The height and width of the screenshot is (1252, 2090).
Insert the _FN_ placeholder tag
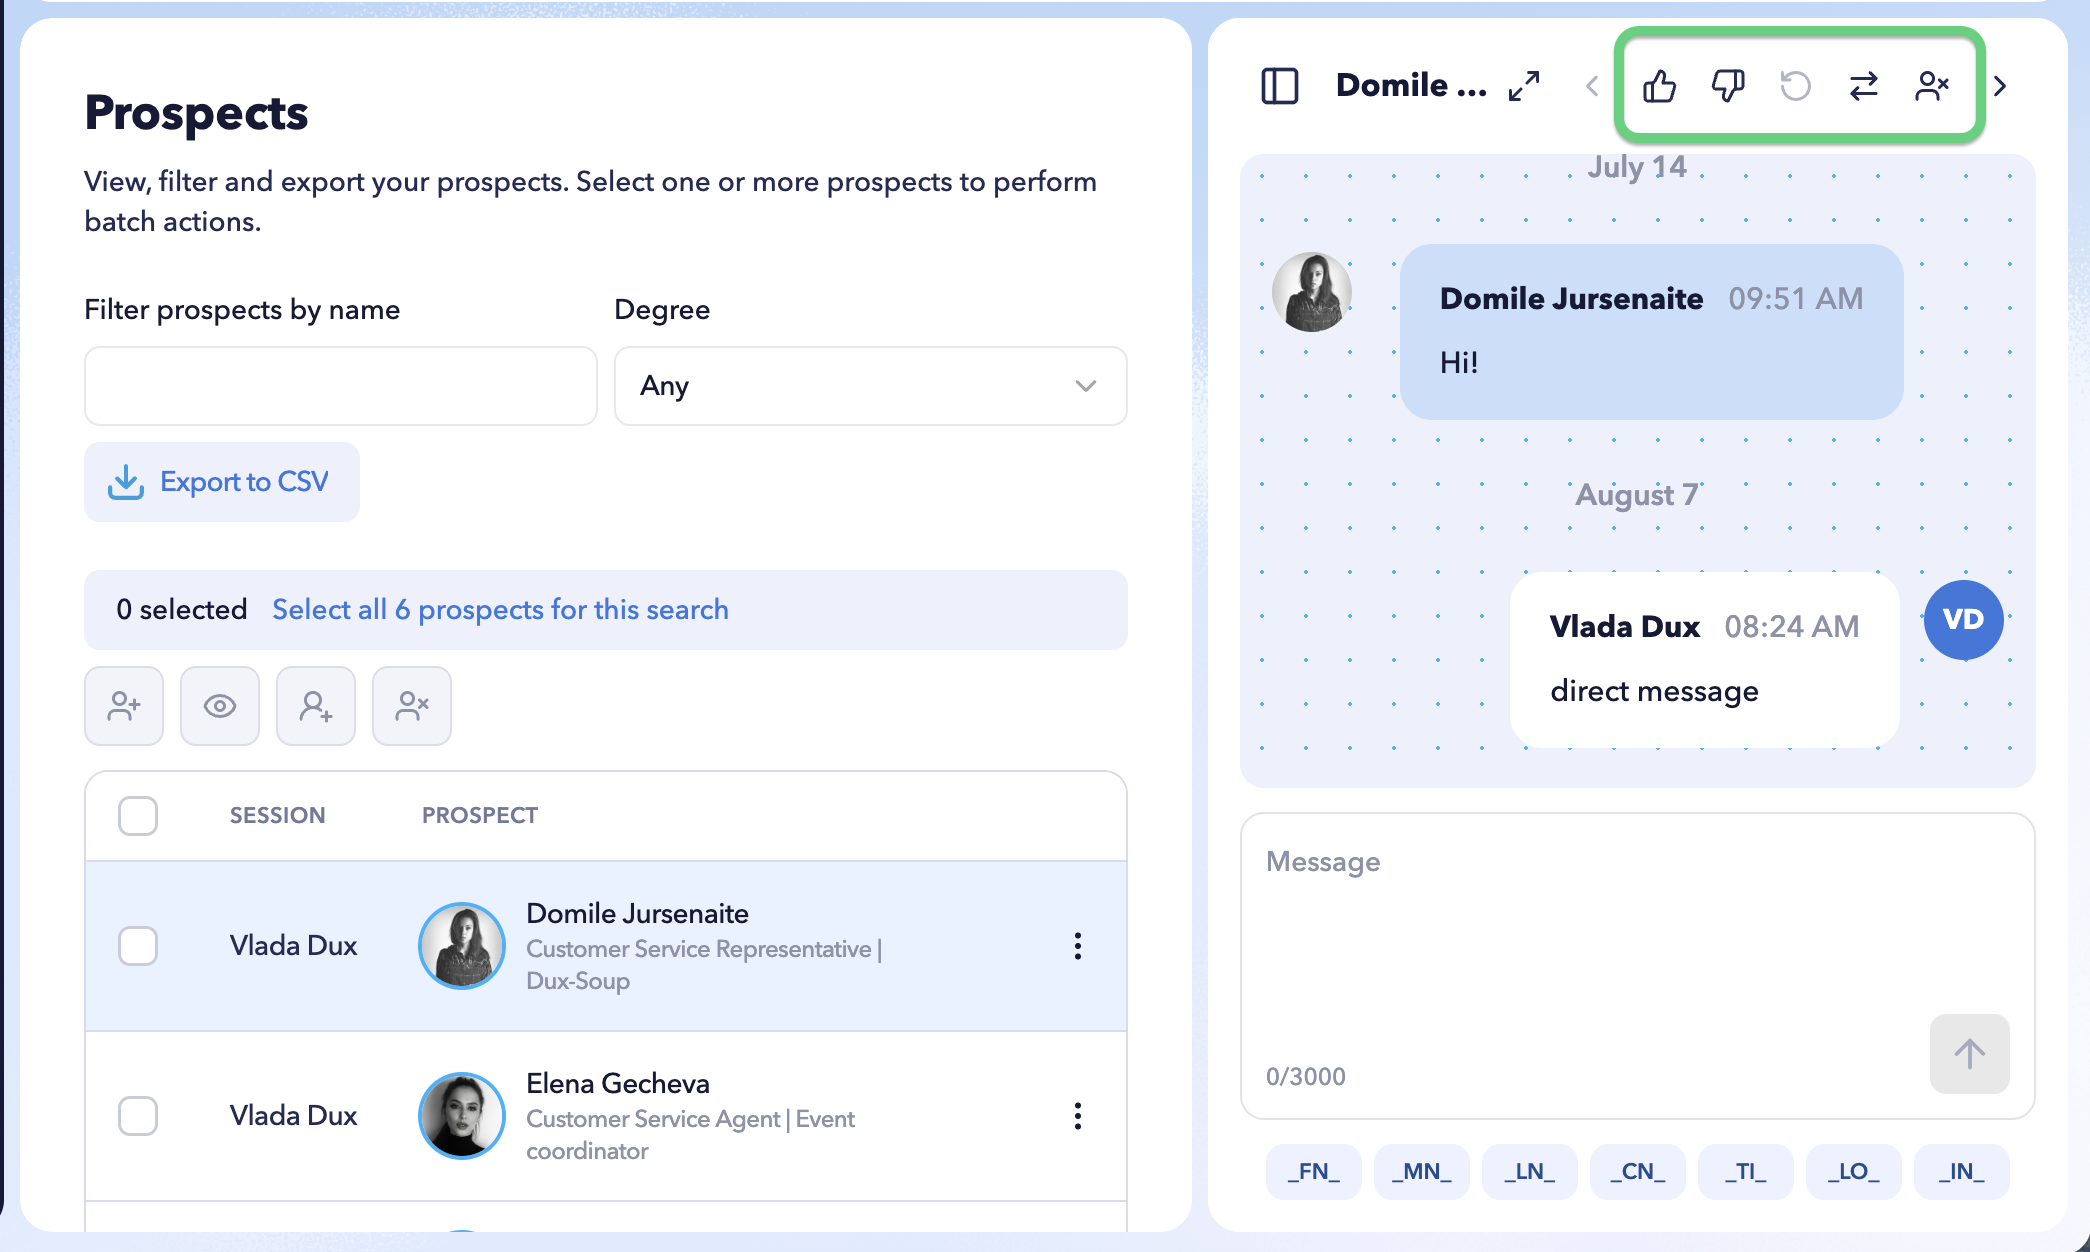[1314, 1172]
